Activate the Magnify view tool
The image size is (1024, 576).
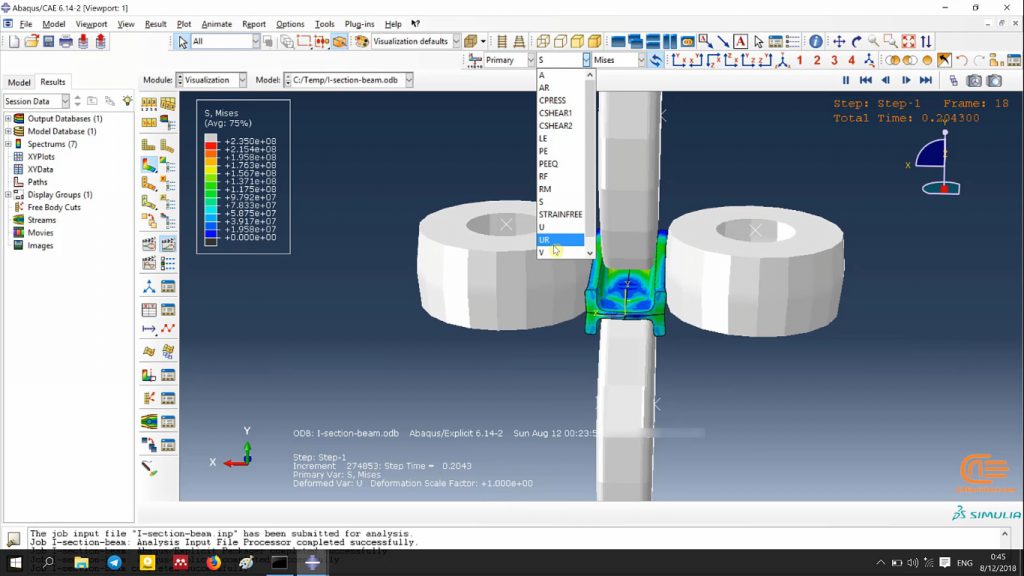[874, 42]
